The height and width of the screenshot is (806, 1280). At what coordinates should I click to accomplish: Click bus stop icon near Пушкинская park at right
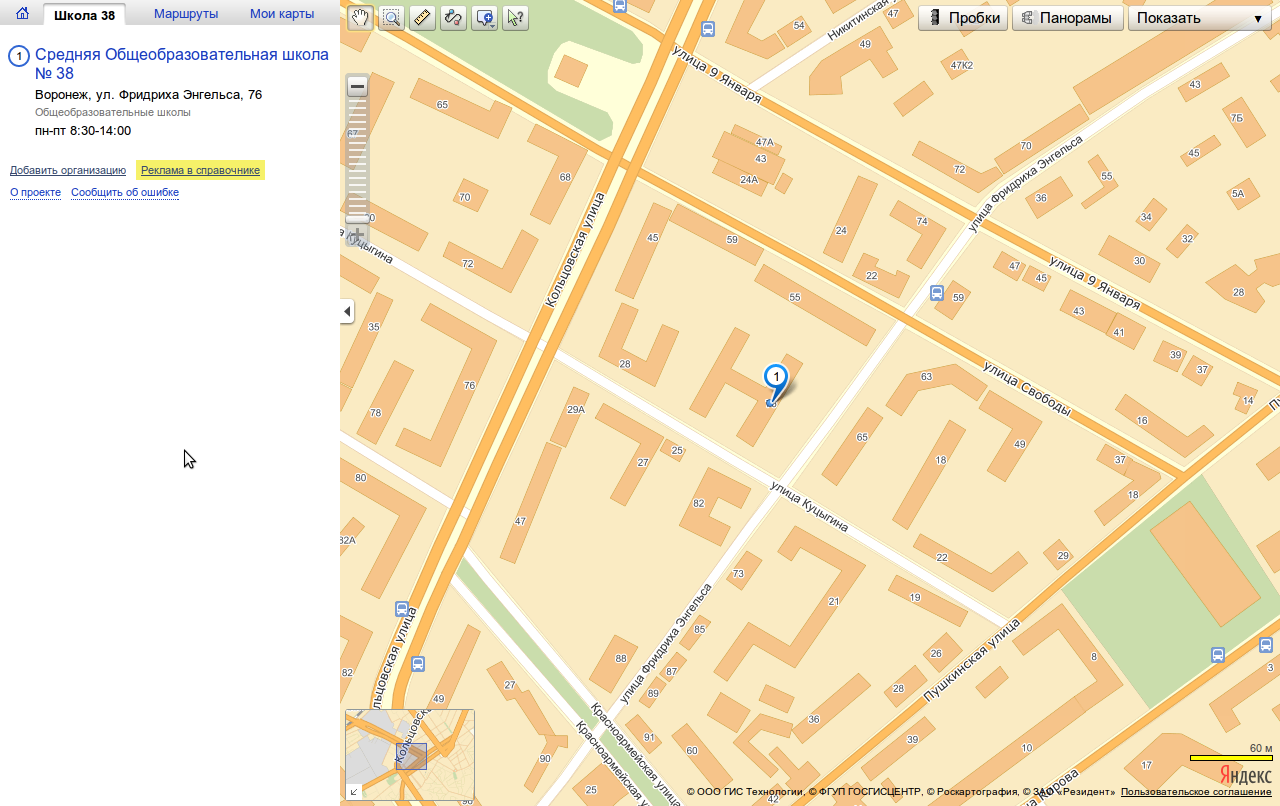(1218, 655)
